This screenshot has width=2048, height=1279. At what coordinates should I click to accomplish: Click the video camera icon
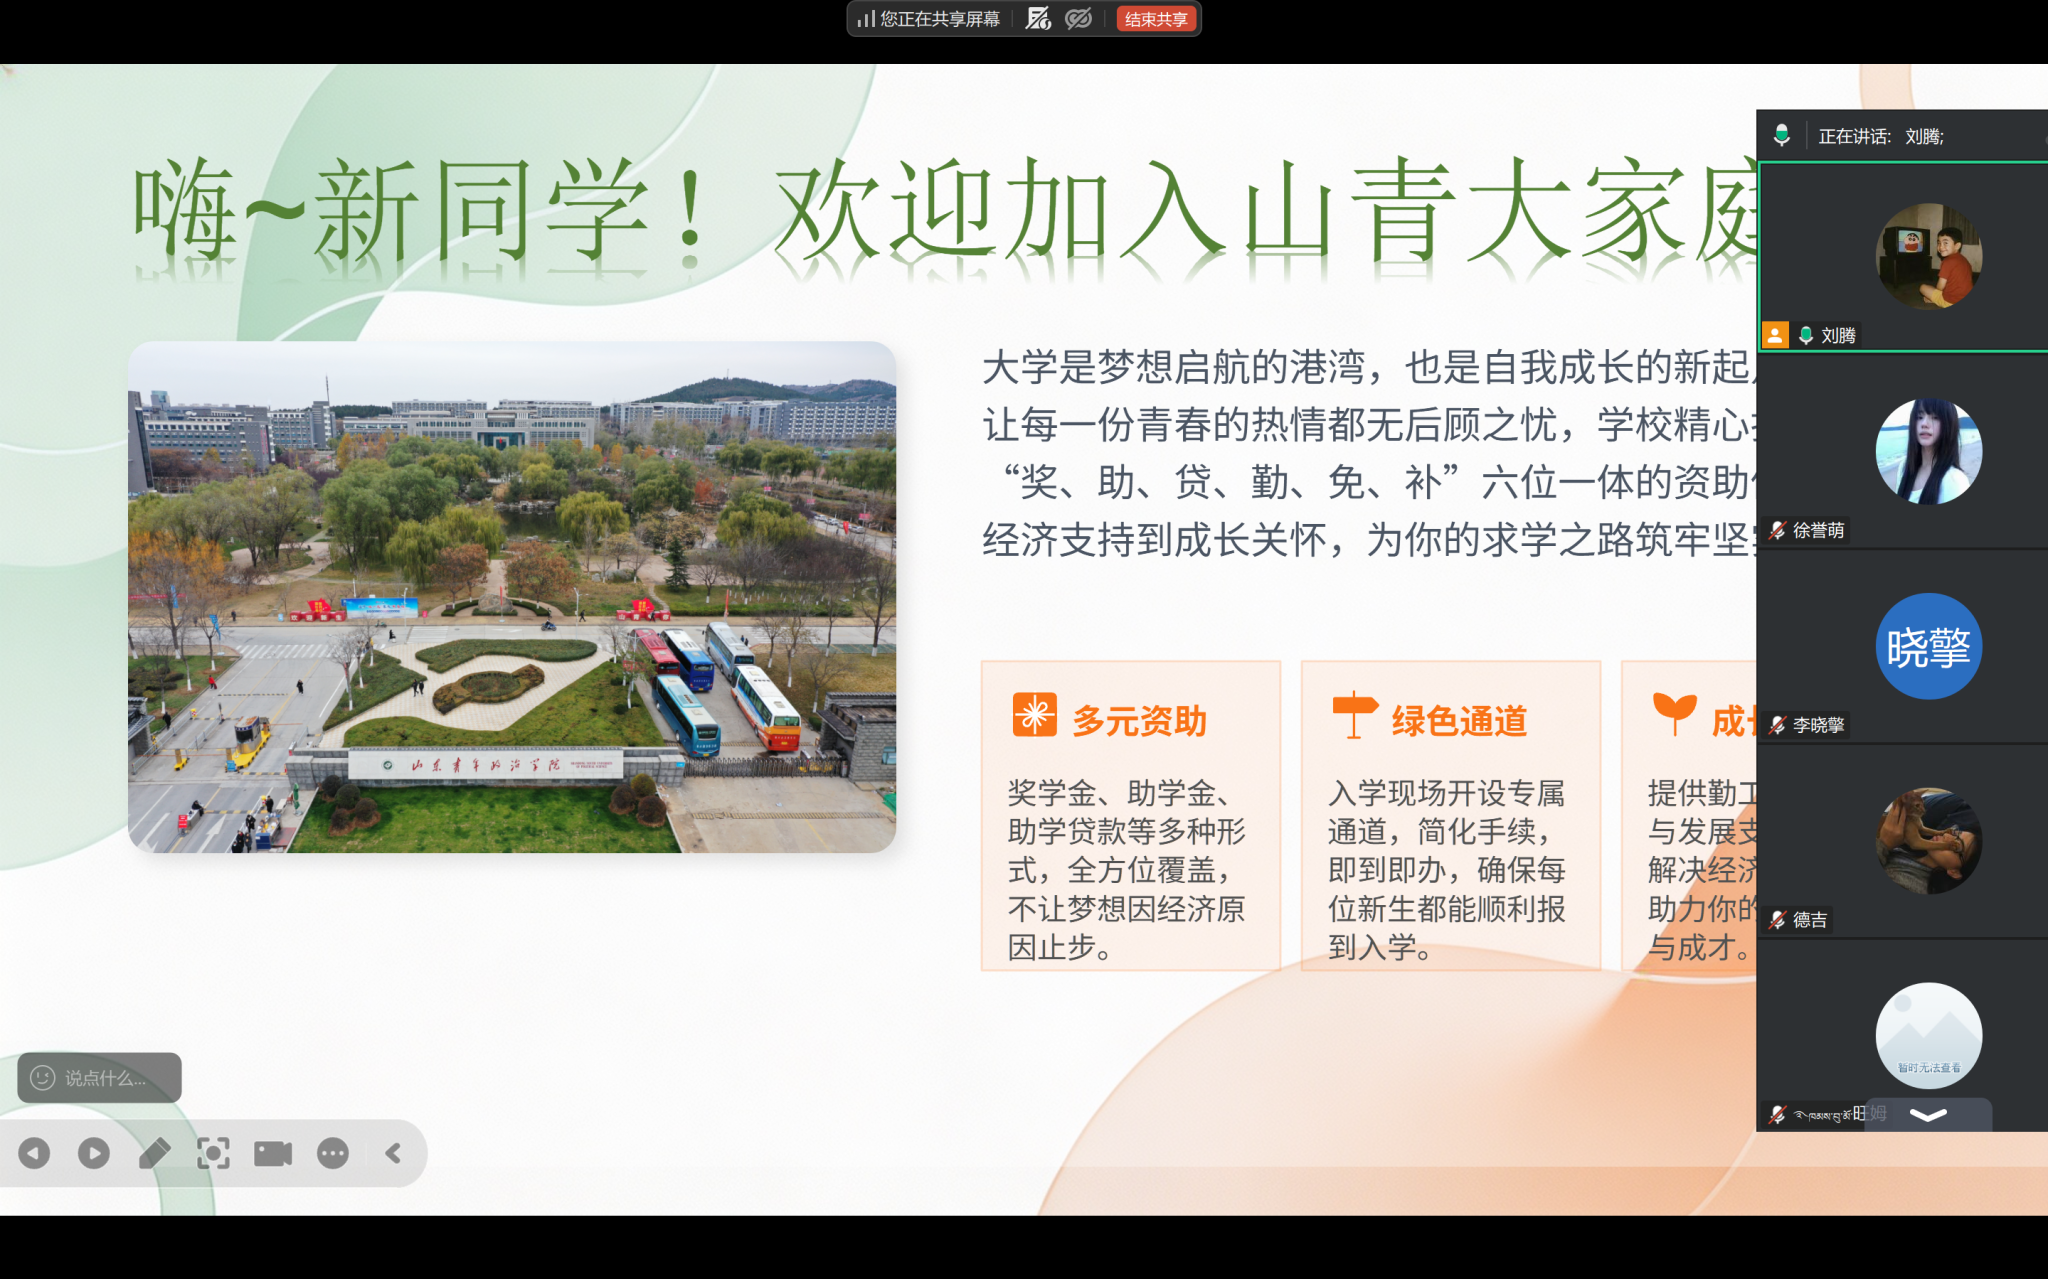click(x=273, y=1153)
